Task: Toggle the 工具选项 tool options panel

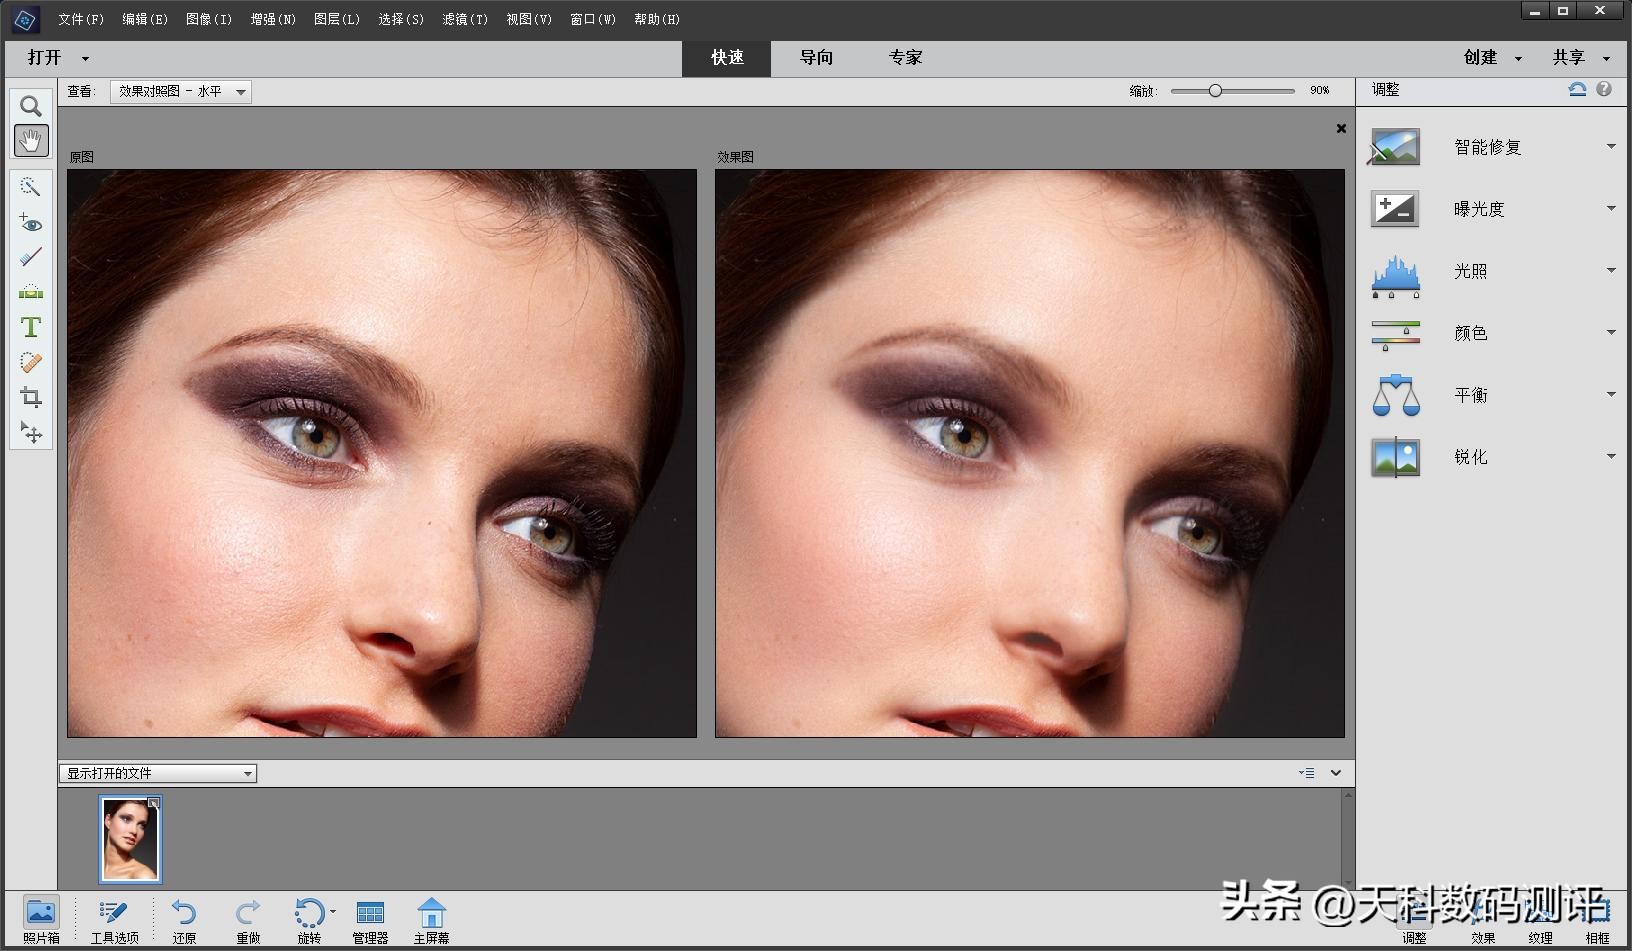Action: pyautogui.click(x=114, y=919)
